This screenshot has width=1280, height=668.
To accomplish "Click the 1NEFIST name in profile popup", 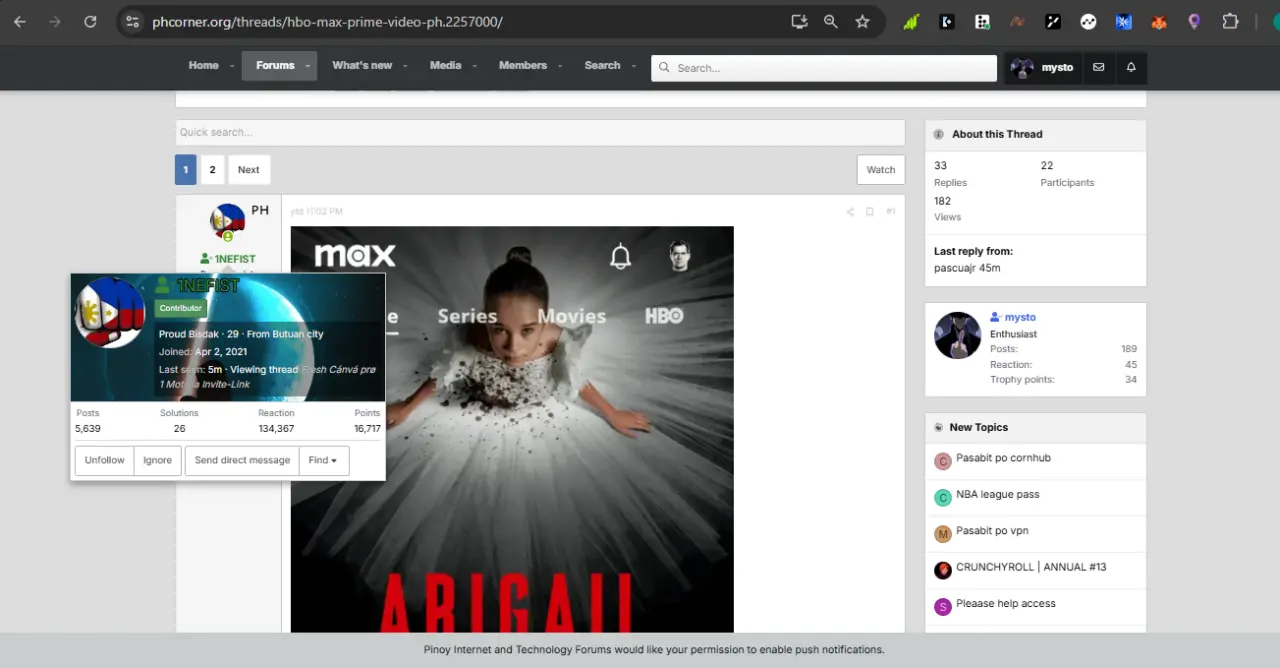I will 207,286.
